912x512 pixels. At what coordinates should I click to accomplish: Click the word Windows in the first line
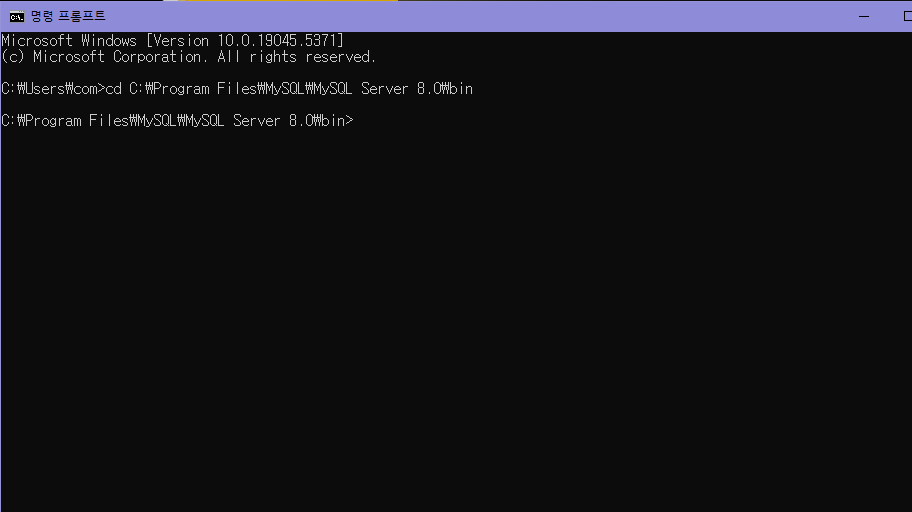(109, 41)
